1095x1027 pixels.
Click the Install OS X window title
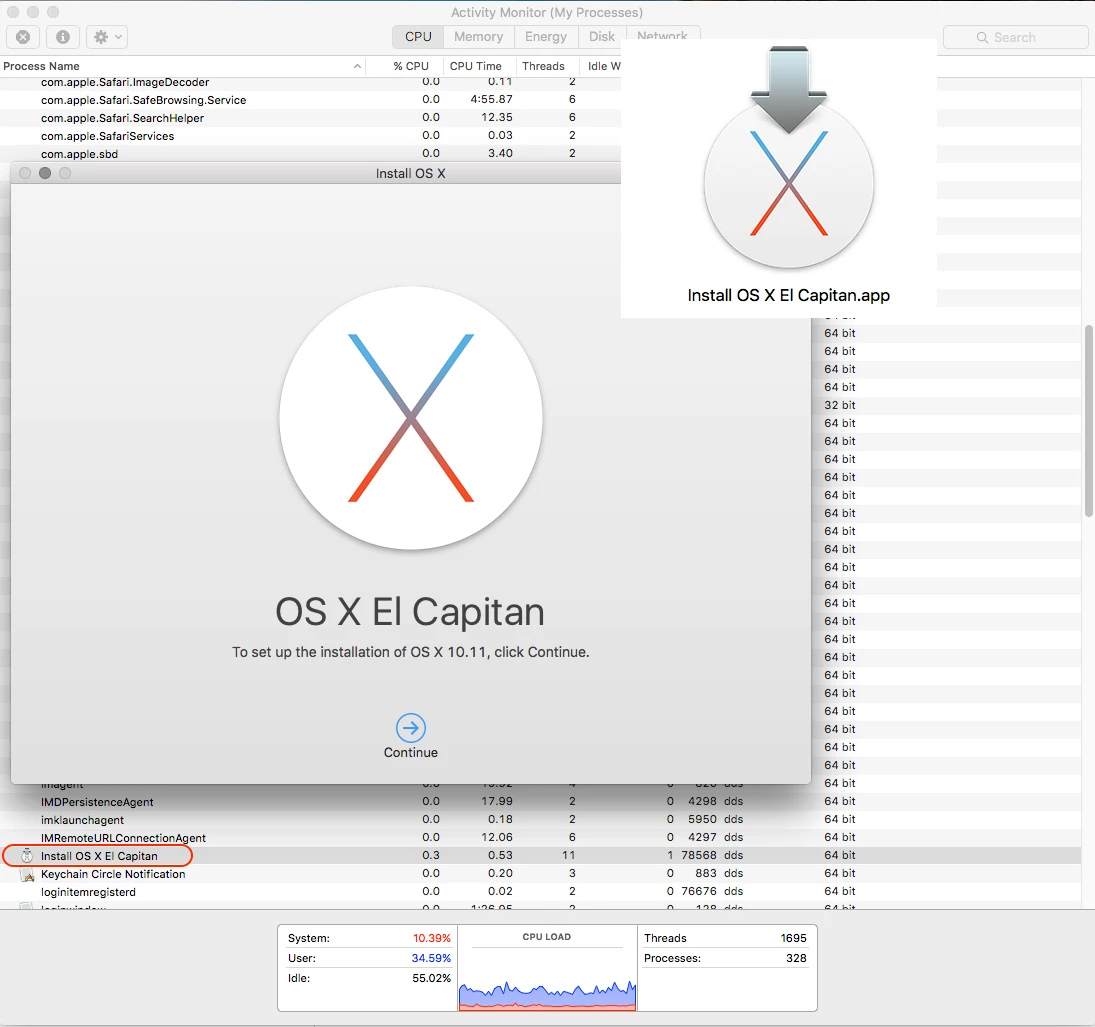coord(411,174)
